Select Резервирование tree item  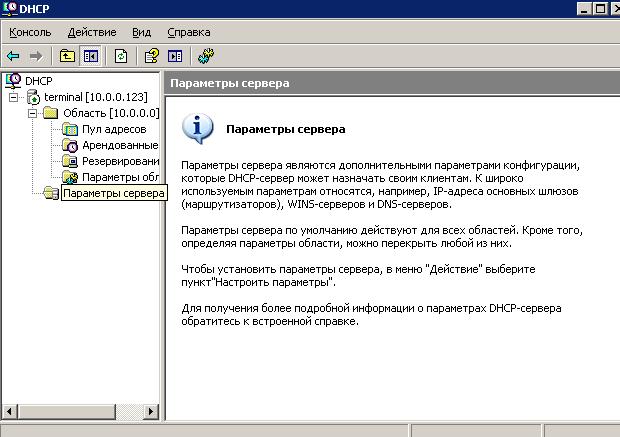[x=119, y=161]
